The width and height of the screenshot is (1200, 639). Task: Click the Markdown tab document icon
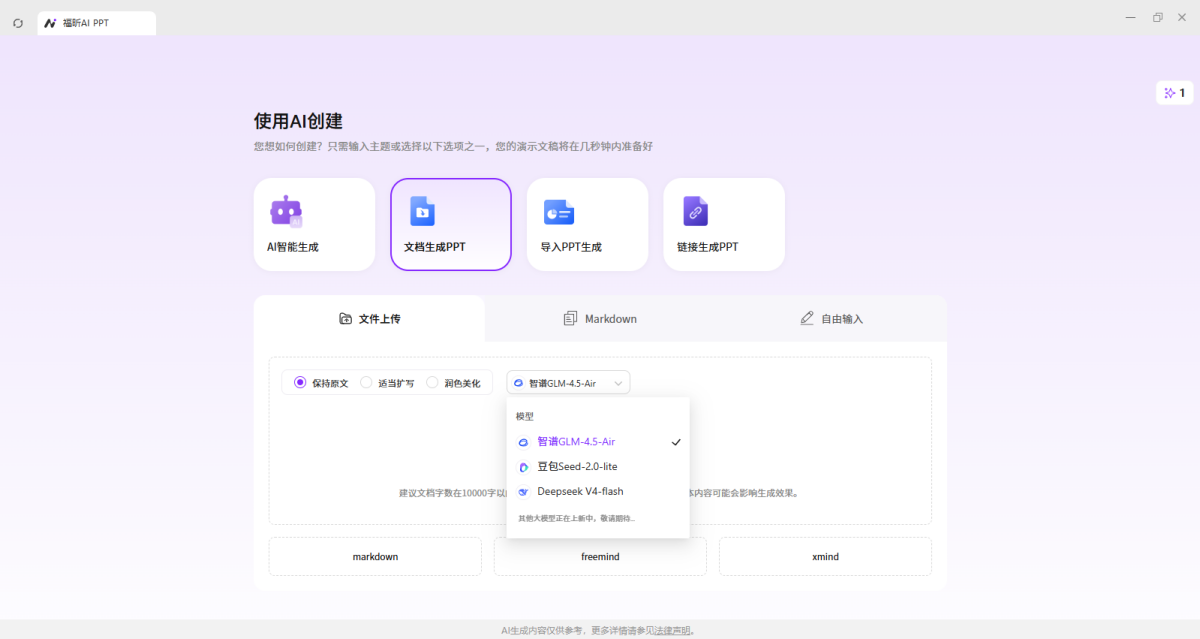point(571,319)
